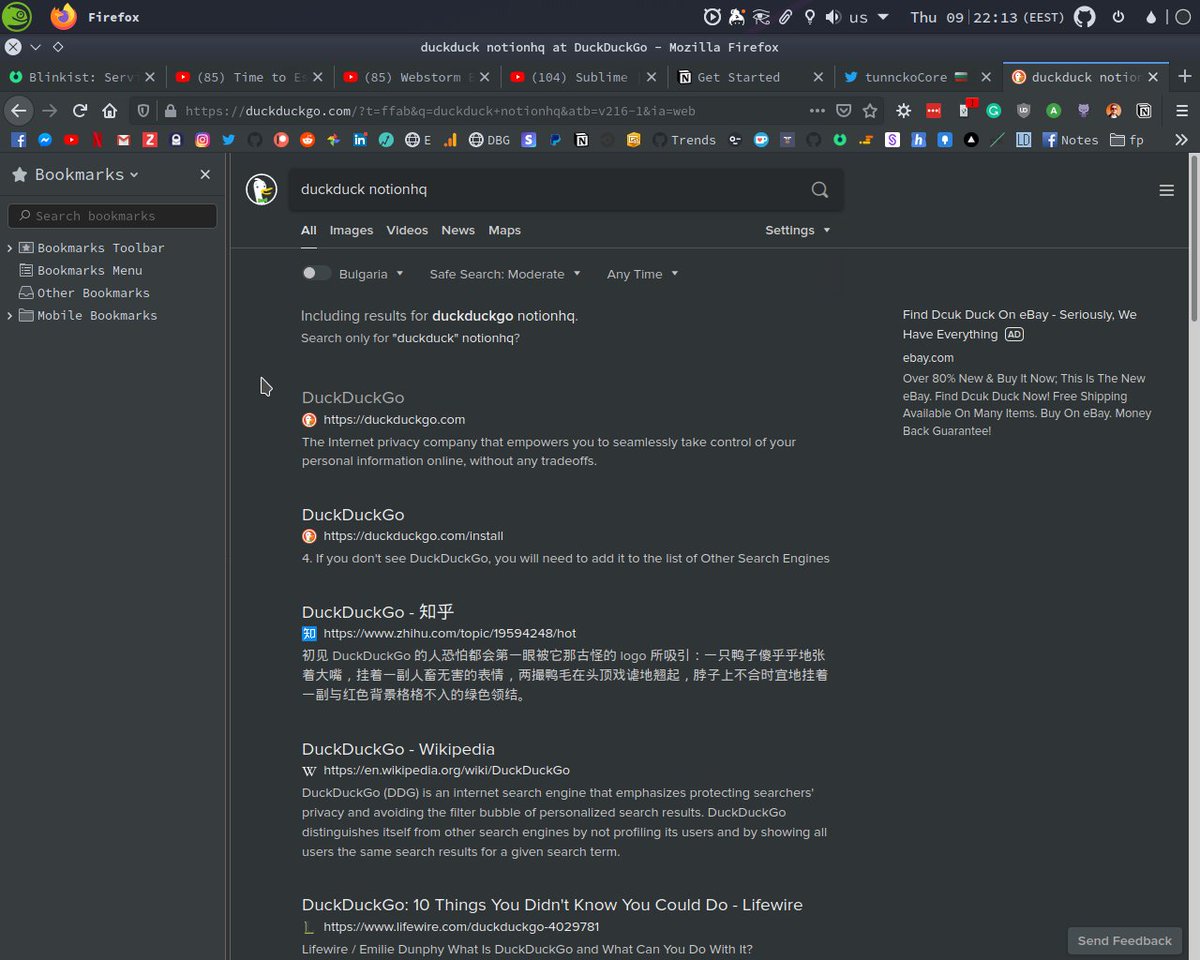
Task: Click the power icon in the top panel
Action: 1118,17
